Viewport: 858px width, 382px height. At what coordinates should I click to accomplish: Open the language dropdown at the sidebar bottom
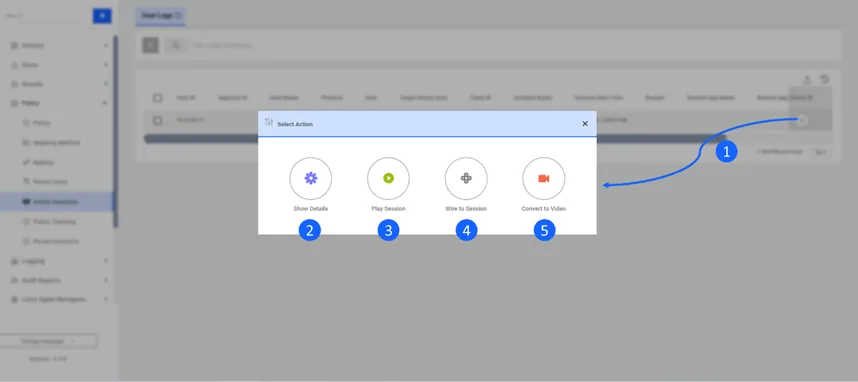pos(49,341)
